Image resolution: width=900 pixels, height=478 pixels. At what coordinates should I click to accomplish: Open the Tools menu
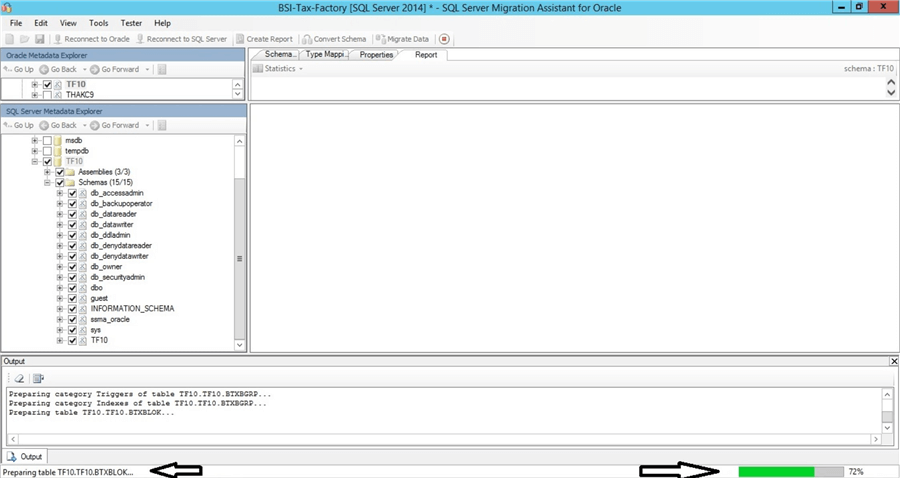pyautogui.click(x=99, y=23)
